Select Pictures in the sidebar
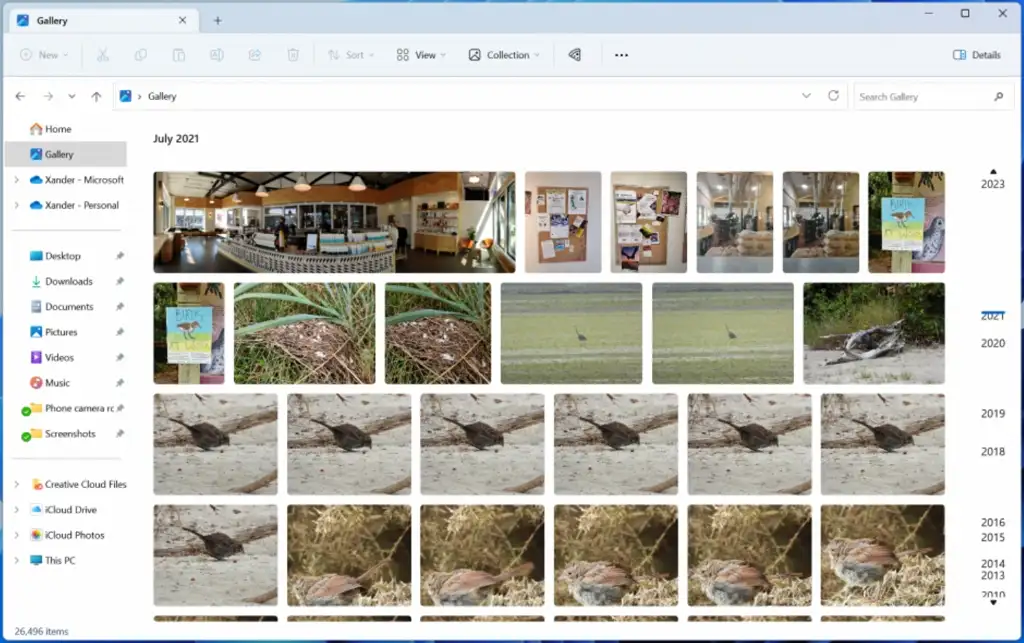Image resolution: width=1024 pixels, height=643 pixels. click(62, 332)
